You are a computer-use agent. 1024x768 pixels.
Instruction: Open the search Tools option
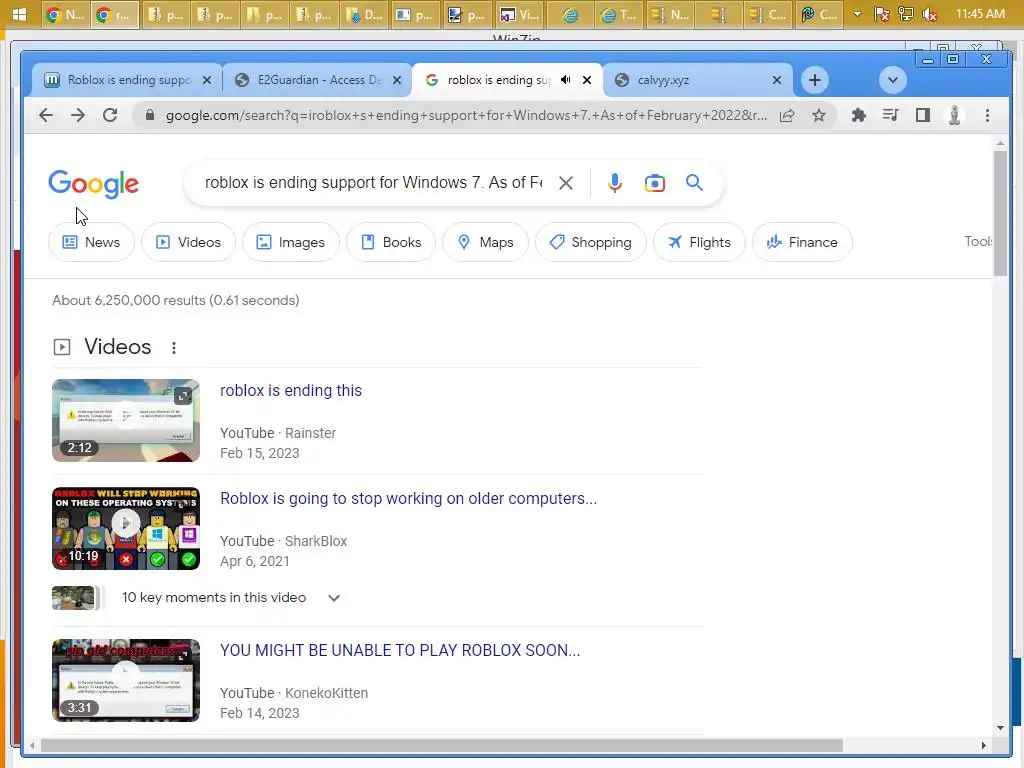click(978, 242)
